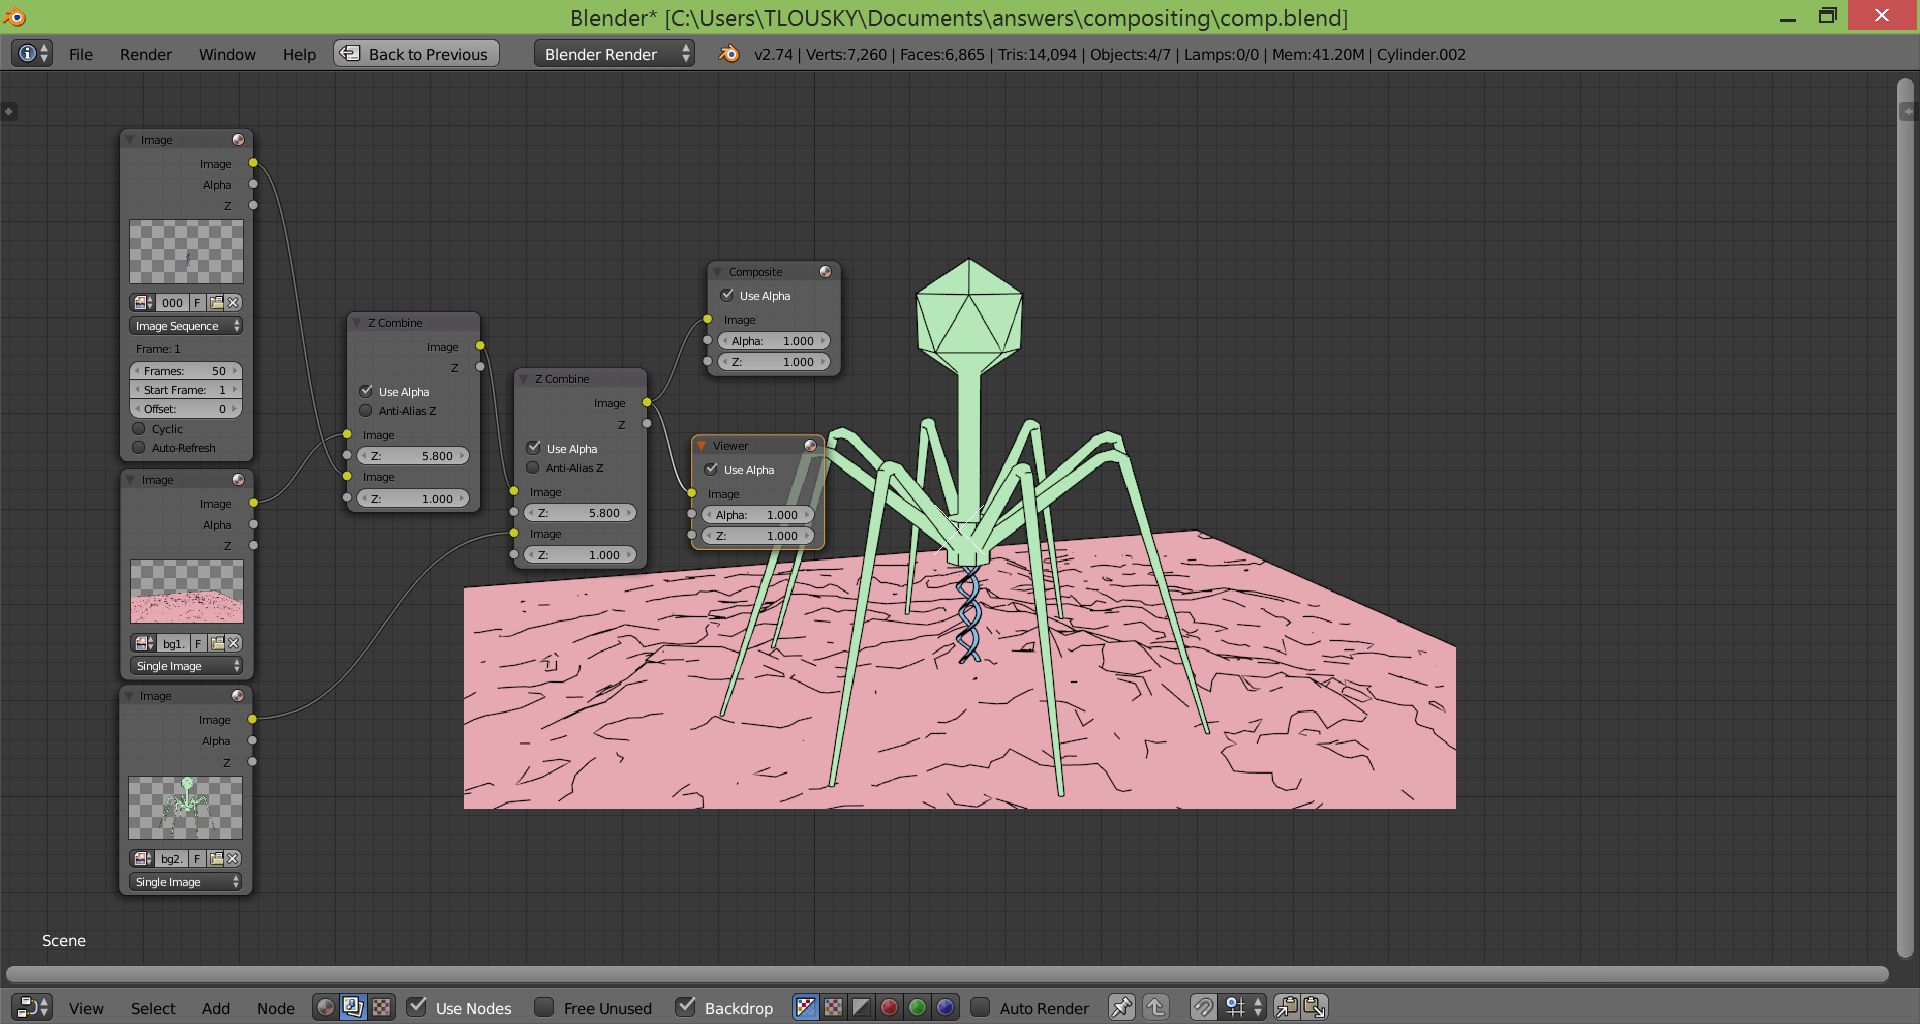Image resolution: width=1920 pixels, height=1024 pixels.
Task: Click fake user F button on 000 Image node
Action: point(197,302)
